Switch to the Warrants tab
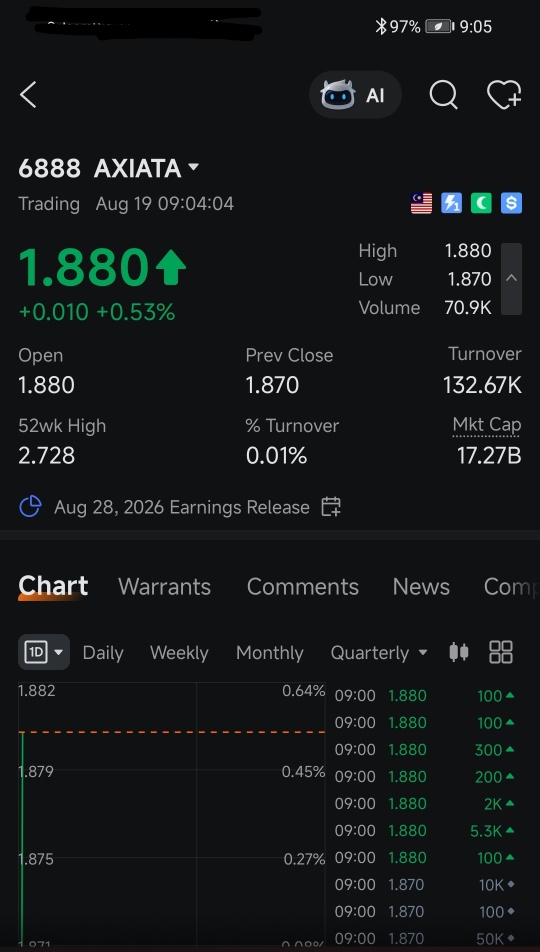Screen dimensions: 540x952 point(165,586)
